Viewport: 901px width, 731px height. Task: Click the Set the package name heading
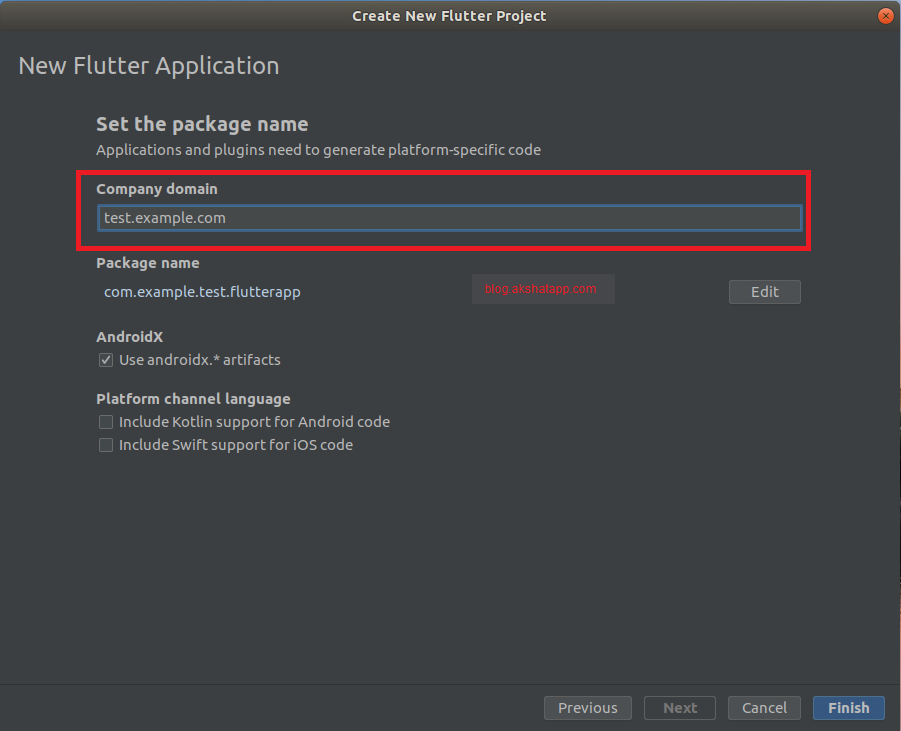(x=202, y=123)
